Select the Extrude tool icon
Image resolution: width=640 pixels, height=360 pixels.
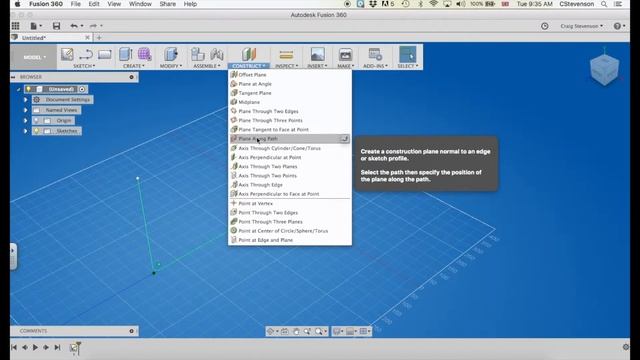tap(126, 54)
